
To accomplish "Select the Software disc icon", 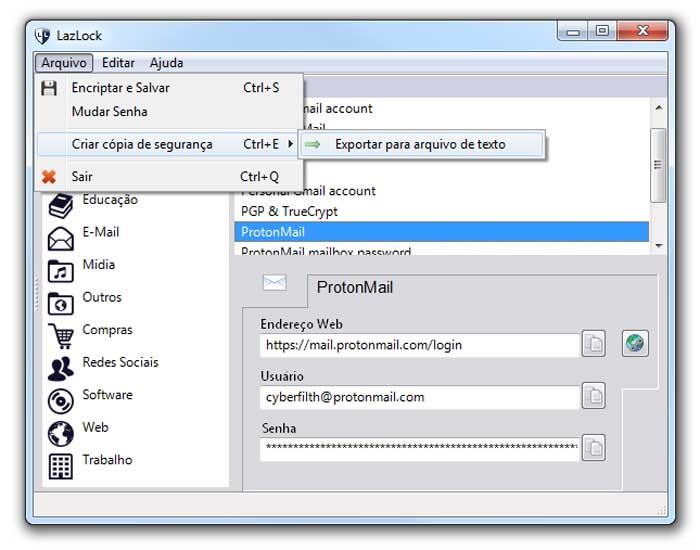I will pyautogui.click(x=61, y=401).
